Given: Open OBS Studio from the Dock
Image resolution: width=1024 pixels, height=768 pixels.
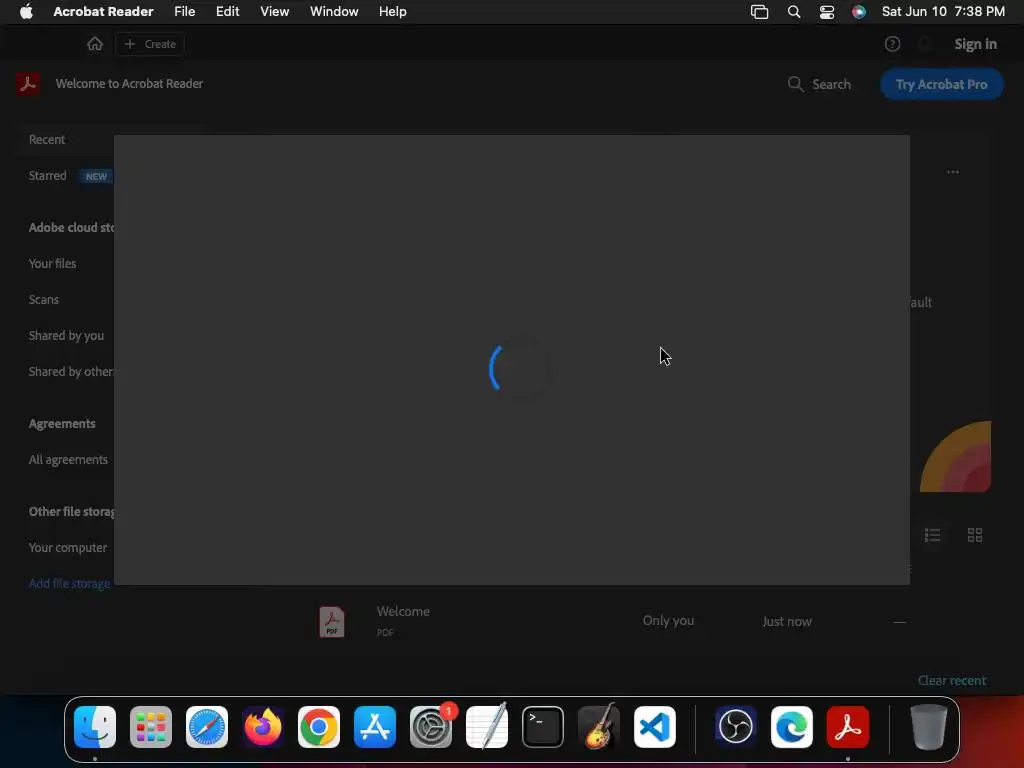Looking at the screenshot, I should coord(735,727).
